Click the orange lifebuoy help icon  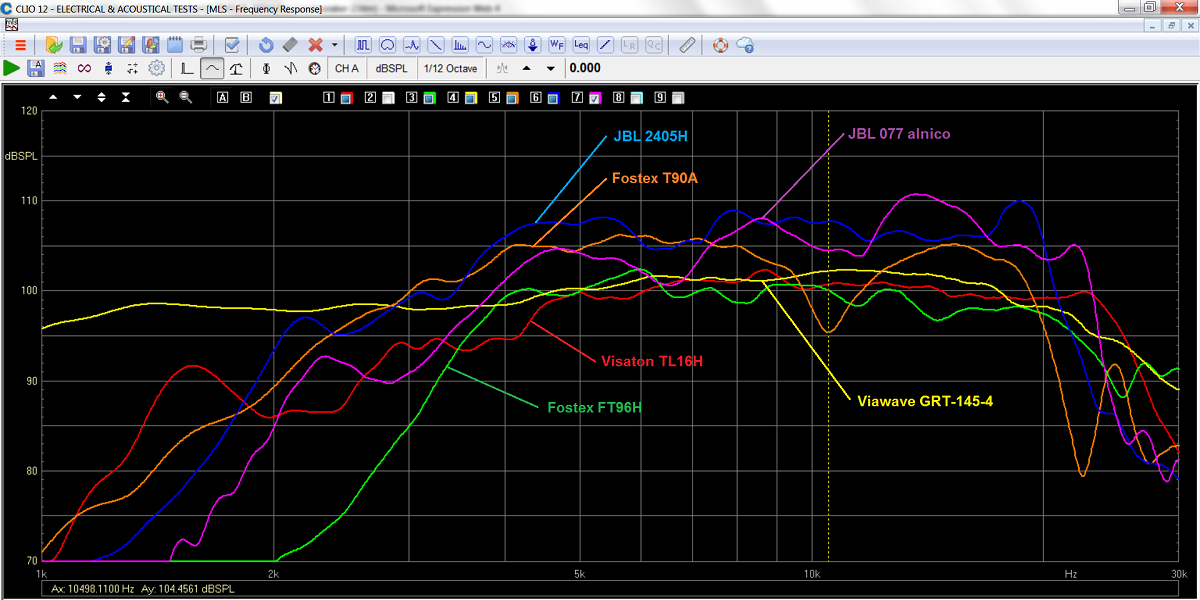(720, 45)
